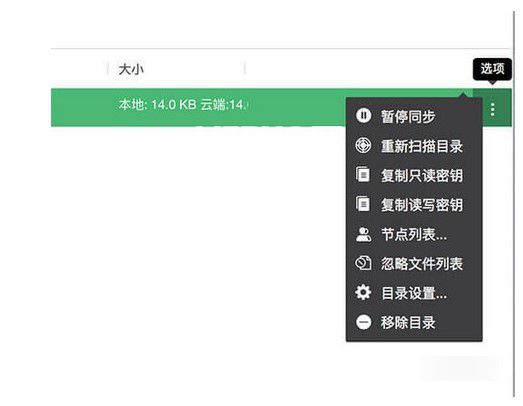Click the copy icon for 复制读写密钥

click(x=363, y=204)
